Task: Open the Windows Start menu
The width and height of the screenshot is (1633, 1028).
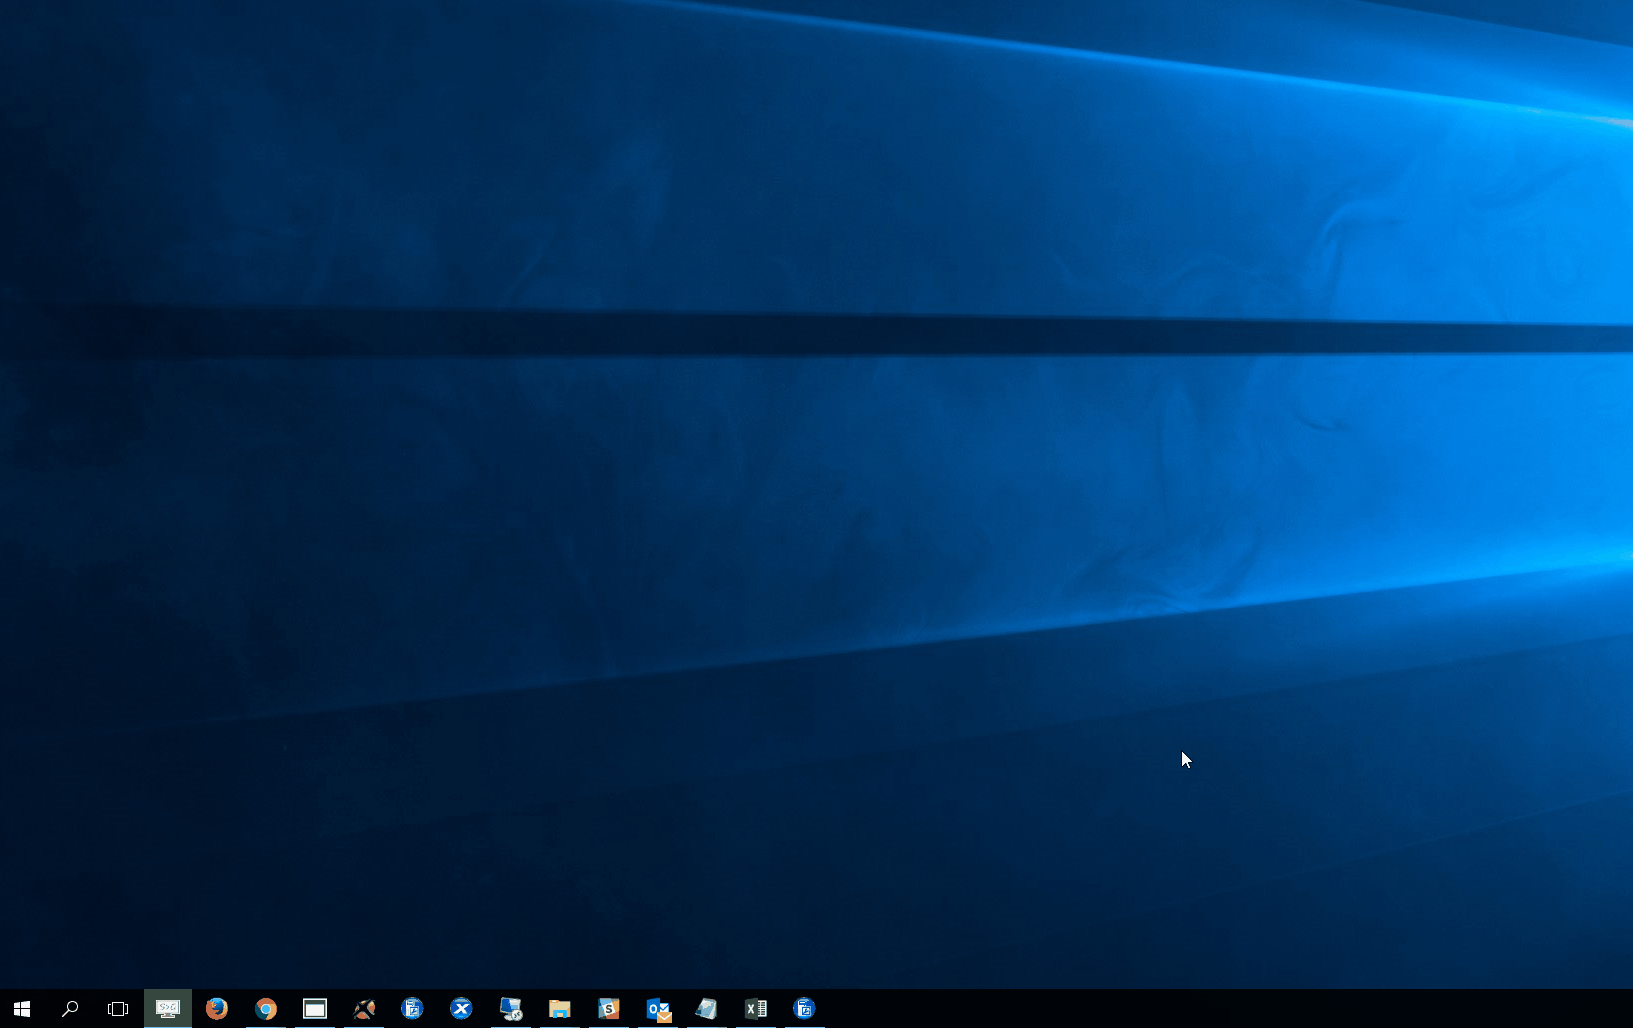Action: click(x=22, y=1009)
